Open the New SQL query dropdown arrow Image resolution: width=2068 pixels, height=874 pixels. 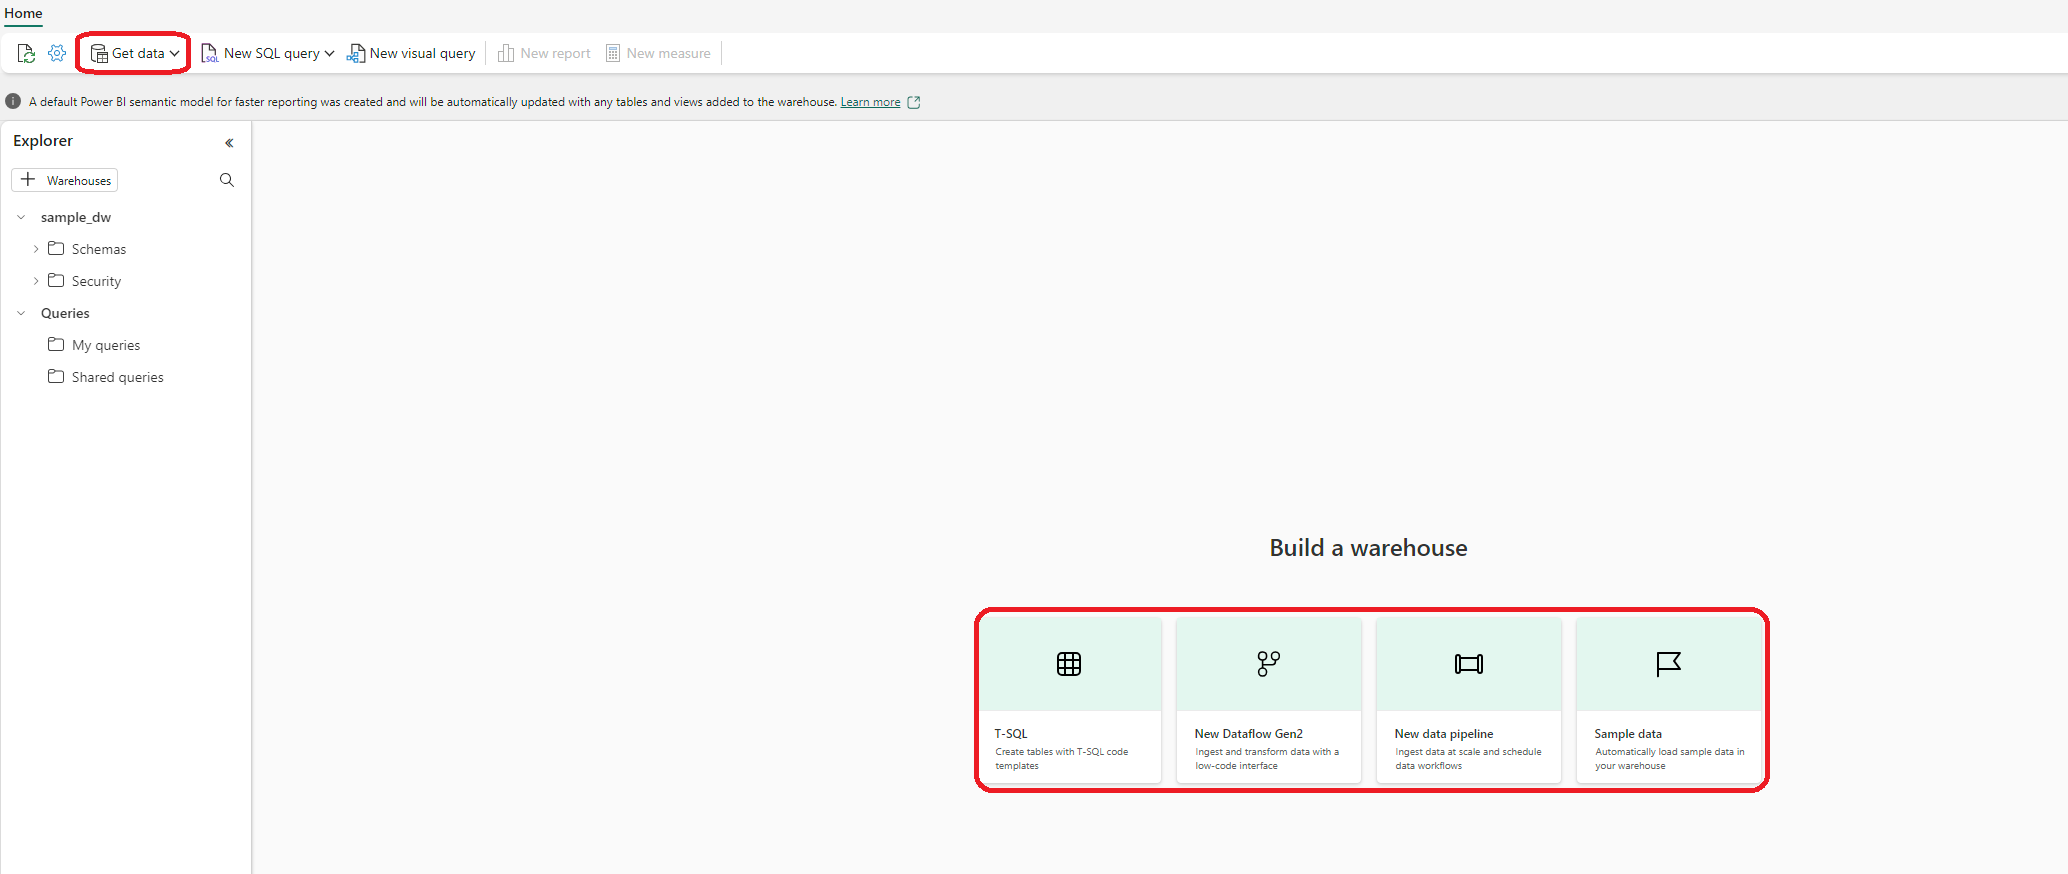tap(330, 54)
